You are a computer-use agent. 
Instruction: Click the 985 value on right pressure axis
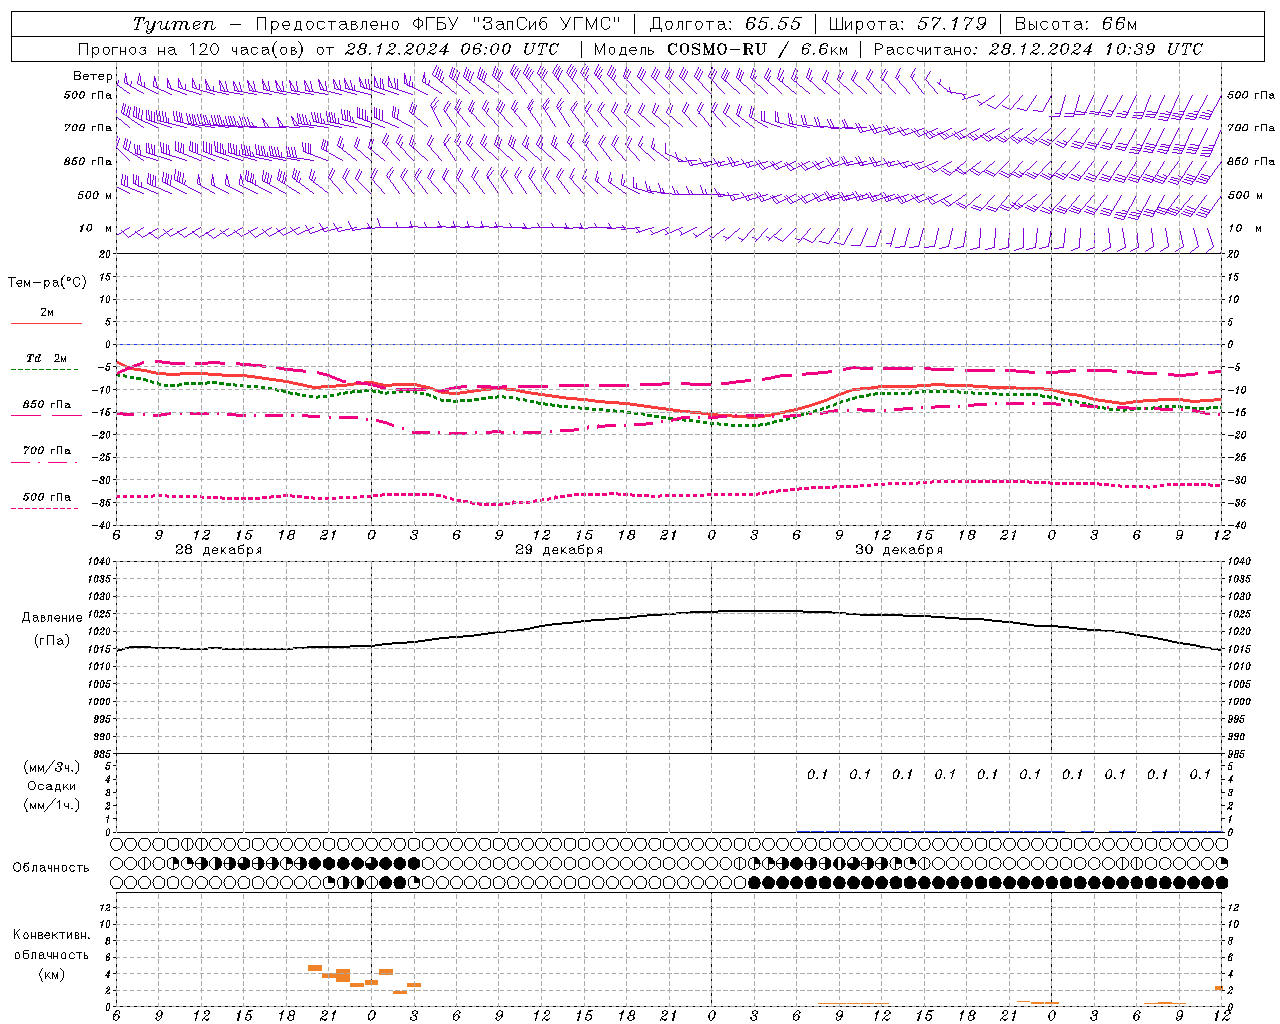click(1238, 754)
